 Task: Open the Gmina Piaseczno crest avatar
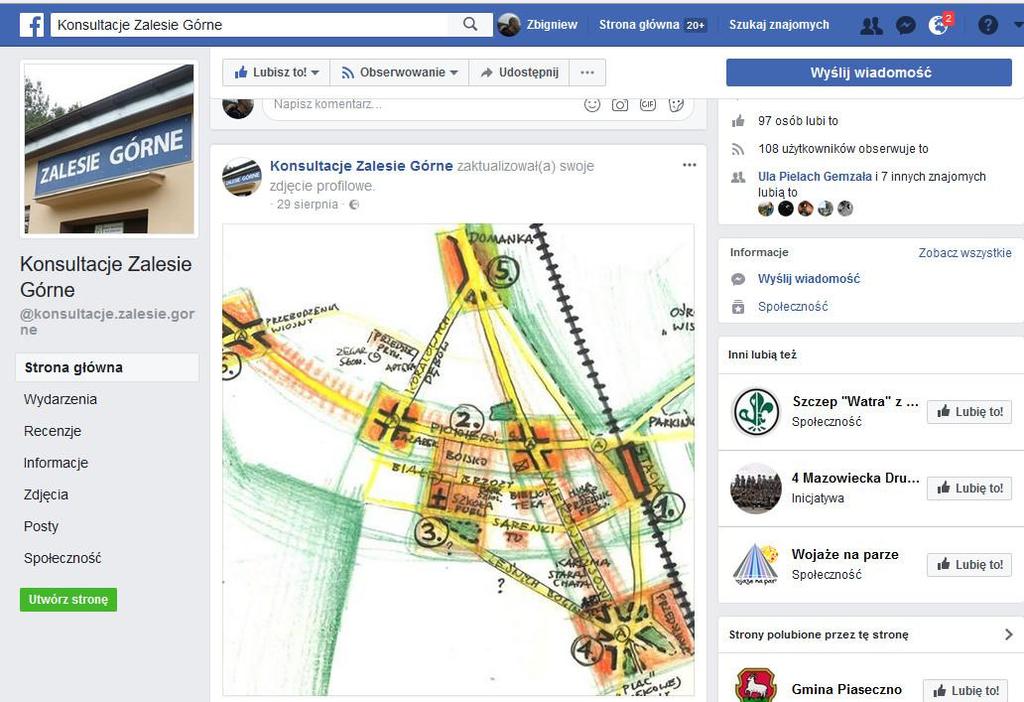[x=756, y=685]
